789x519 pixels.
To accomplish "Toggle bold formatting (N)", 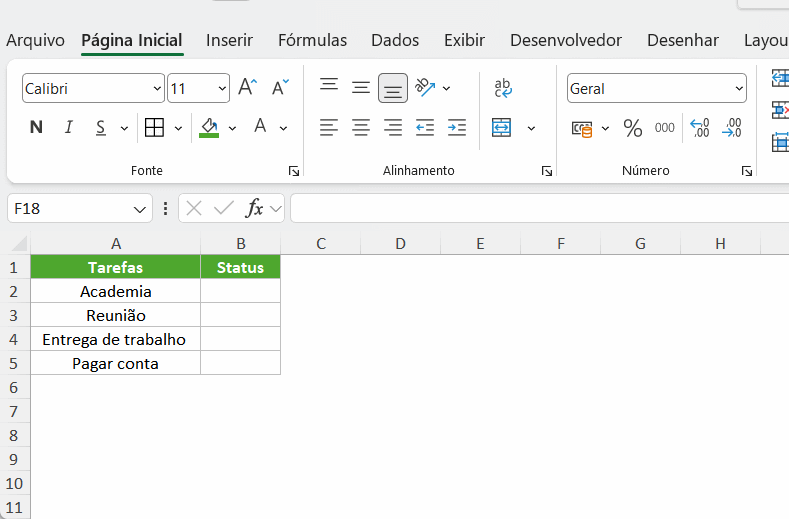I will tap(36, 127).
